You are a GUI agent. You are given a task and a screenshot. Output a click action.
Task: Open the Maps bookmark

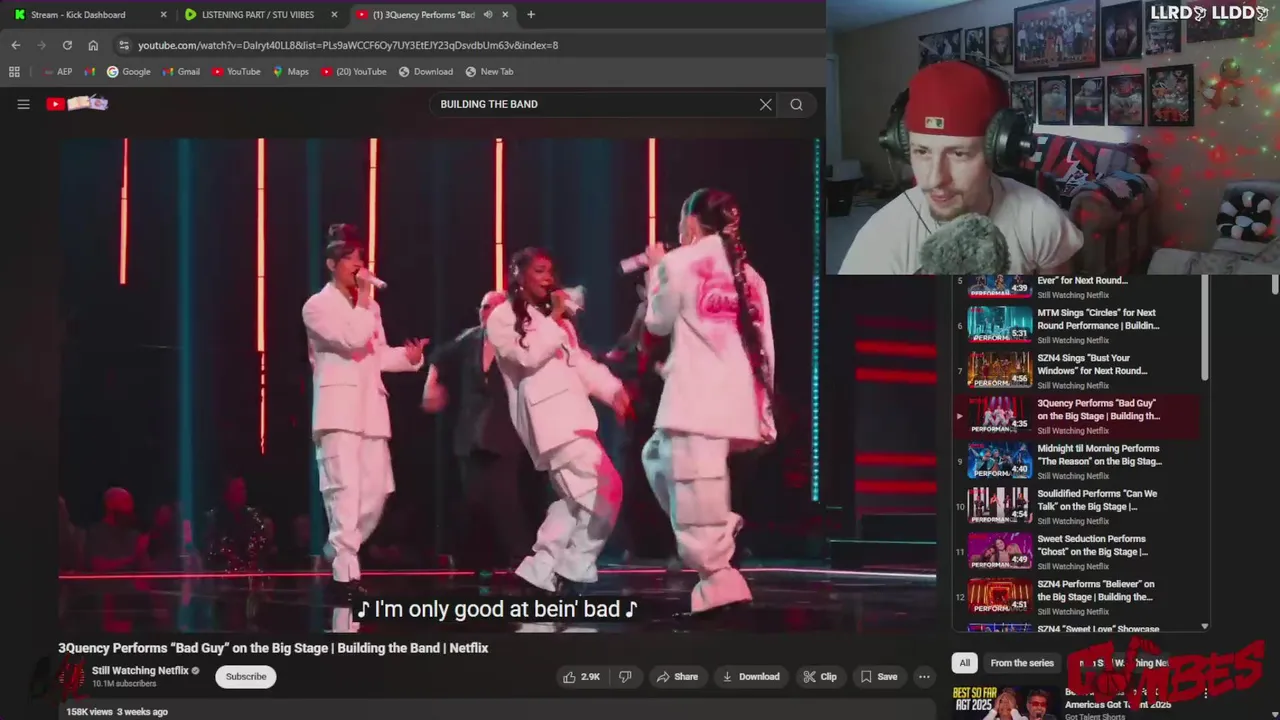click(291, 72)
